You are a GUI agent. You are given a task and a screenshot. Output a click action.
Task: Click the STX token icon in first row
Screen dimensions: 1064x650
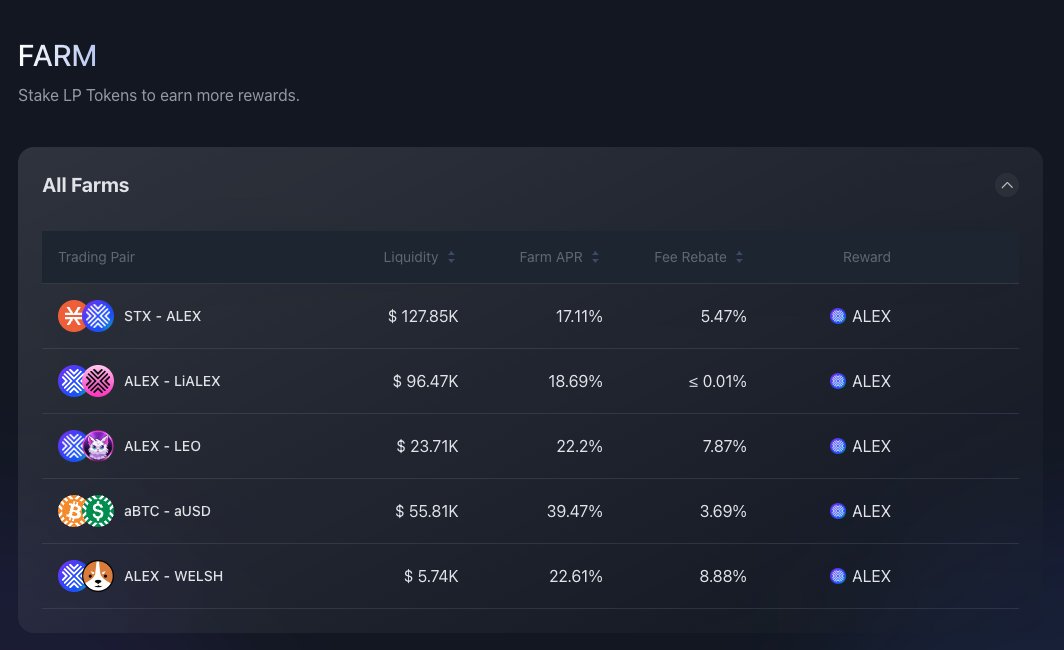coord(73,316)
